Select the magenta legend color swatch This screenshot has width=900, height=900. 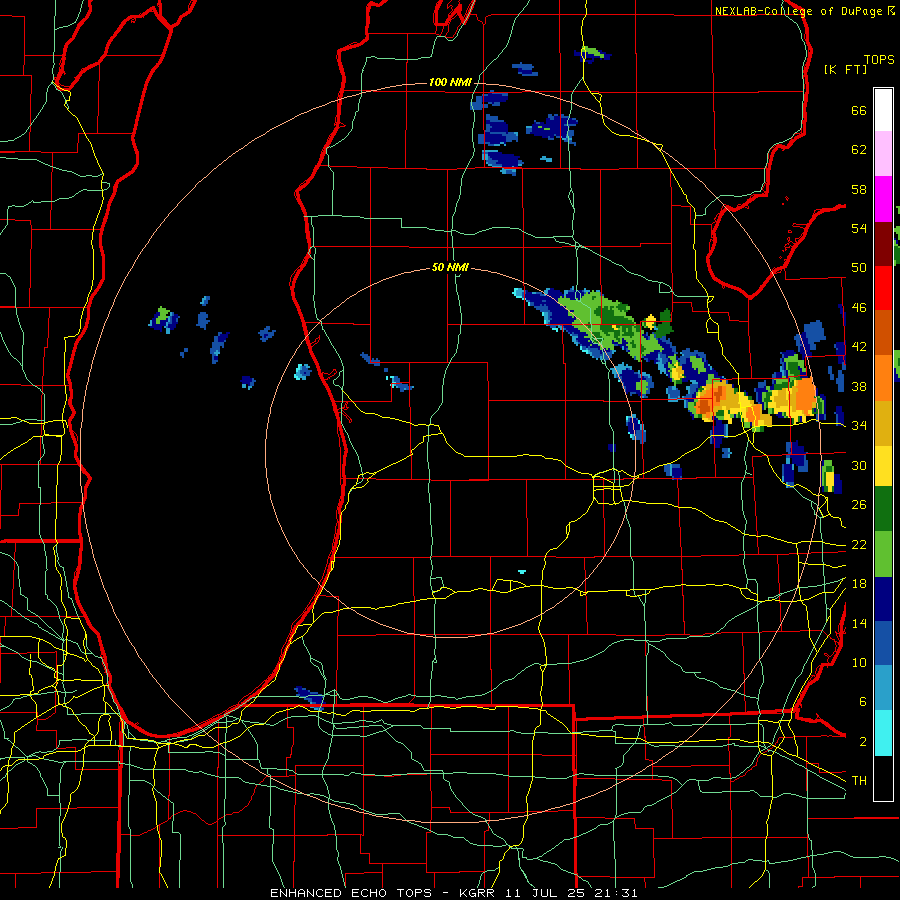pos(883,199)
